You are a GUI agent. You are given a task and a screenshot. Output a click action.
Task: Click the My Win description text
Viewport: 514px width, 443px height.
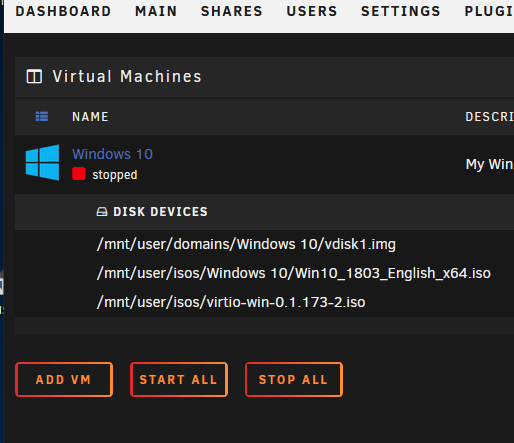click(x=489, y=164)
